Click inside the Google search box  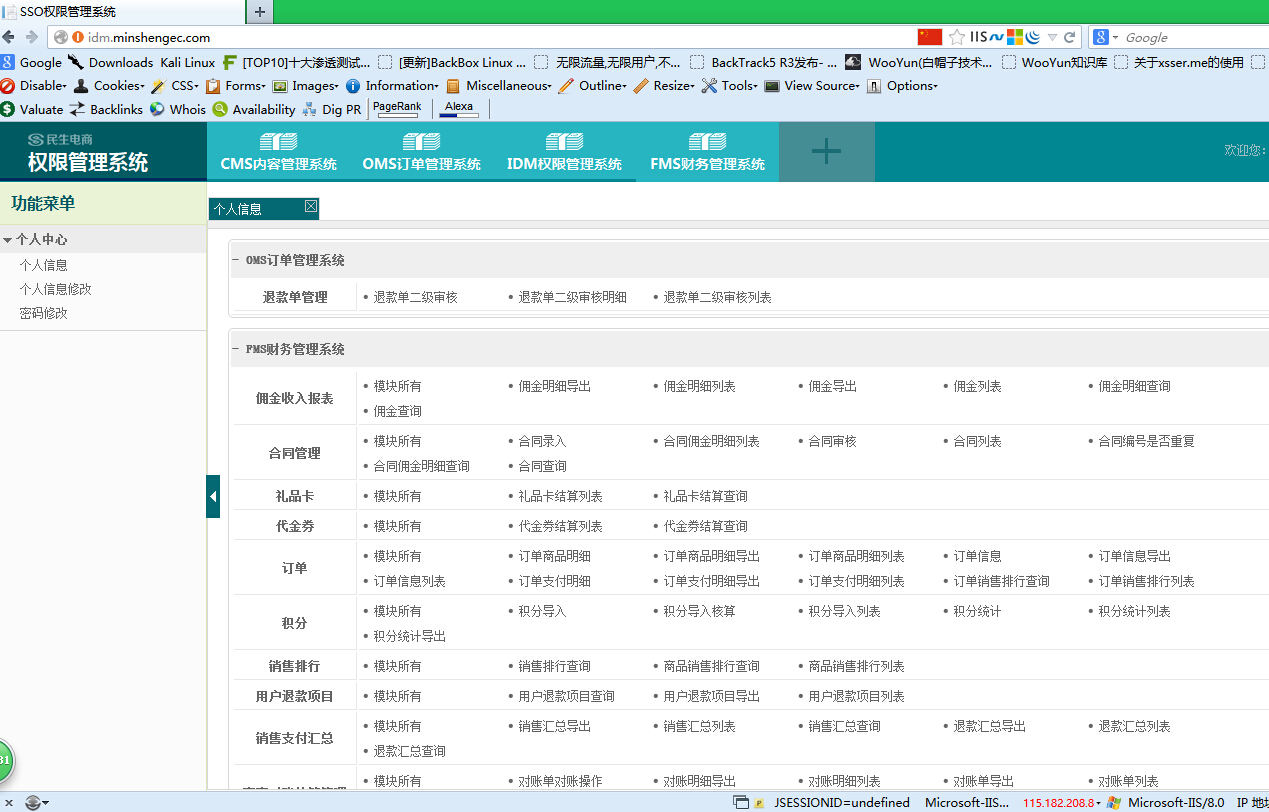pyautogui.click(x=1183, y=37)
